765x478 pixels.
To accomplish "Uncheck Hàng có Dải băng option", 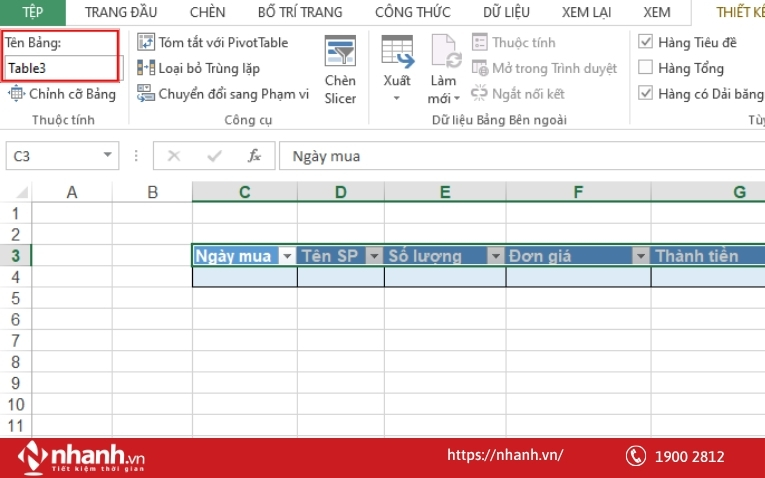I will pyautogui.click(x=646, y=94).
